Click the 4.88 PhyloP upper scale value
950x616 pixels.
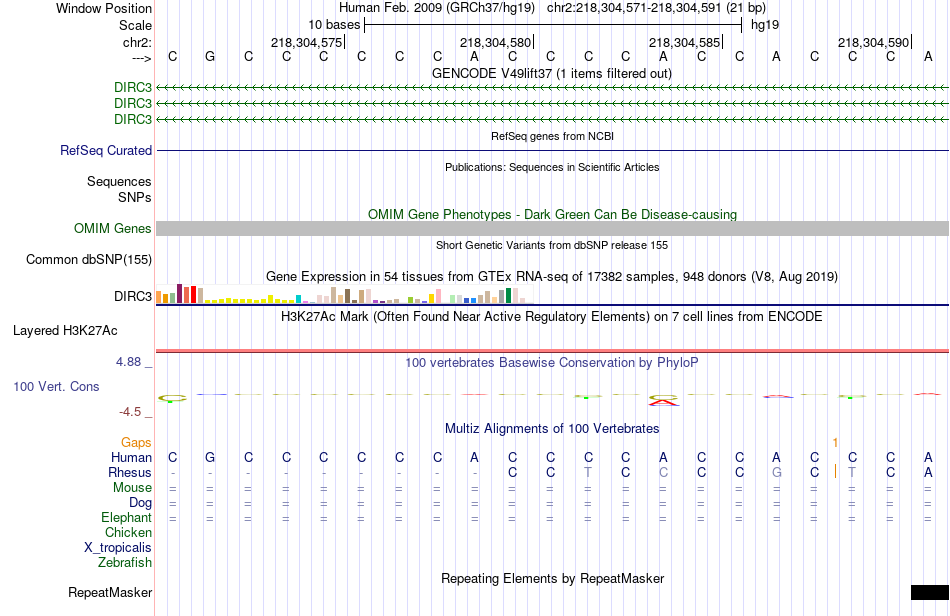coord(128,362)
